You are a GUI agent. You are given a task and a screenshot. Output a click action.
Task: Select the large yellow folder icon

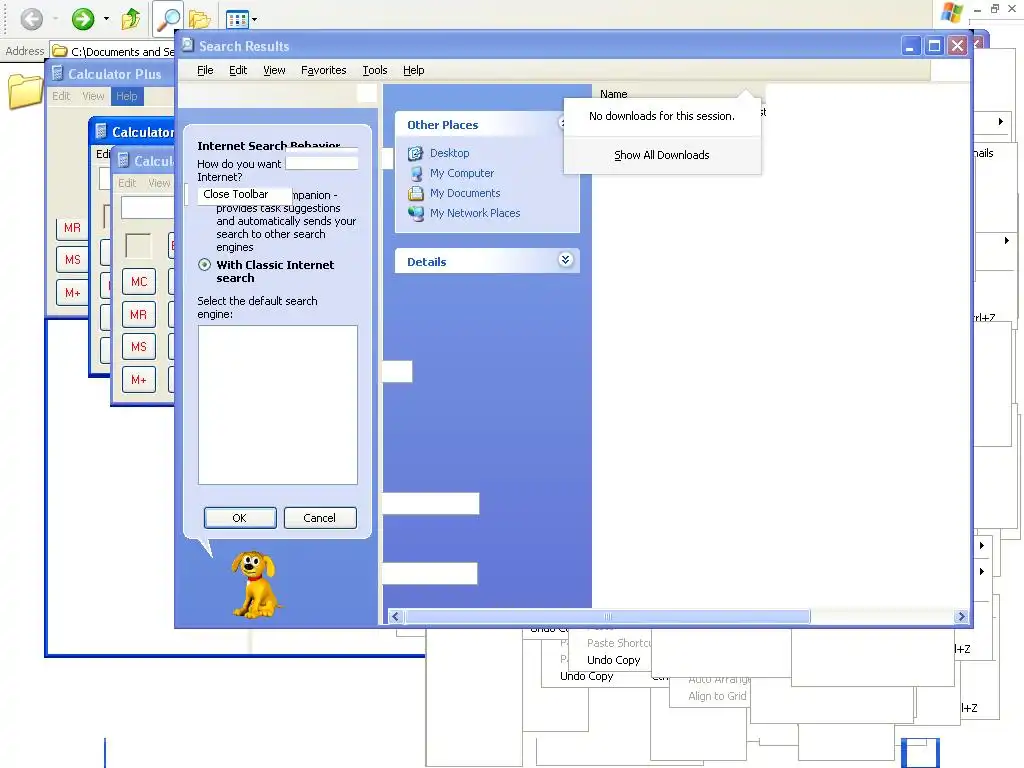tap(25, 91)
